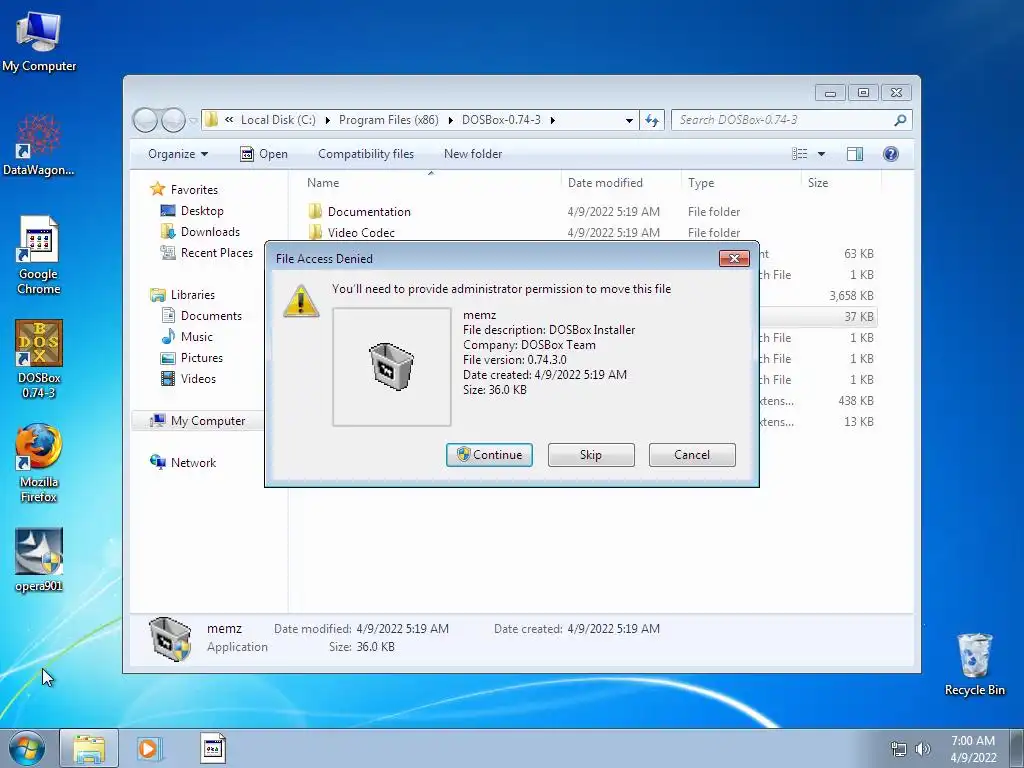
Task: Open Windows Media Player from the taskbar
Action: 150,748
